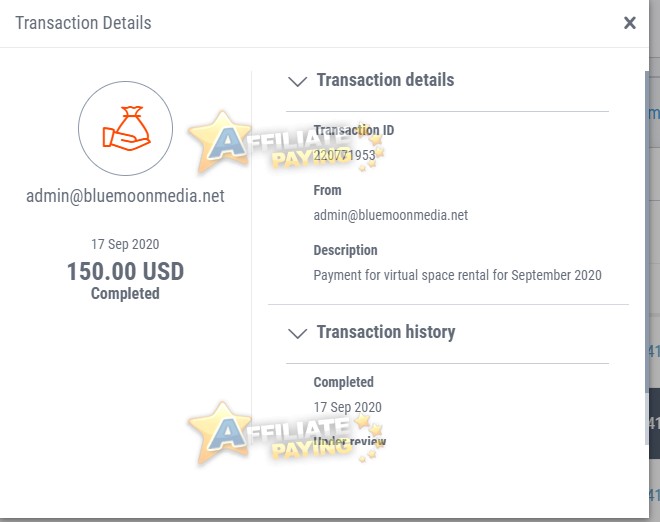Image resolution: width=660 pixels, height=522 pixels.
Task: Click the Transaction history section heading
Action: point(386,332)
